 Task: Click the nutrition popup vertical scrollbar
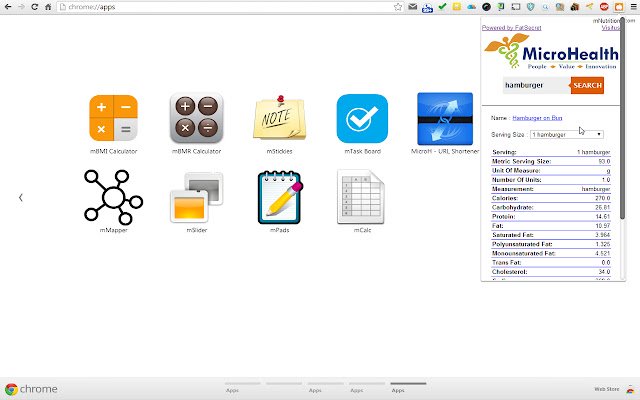click(622, 118)
